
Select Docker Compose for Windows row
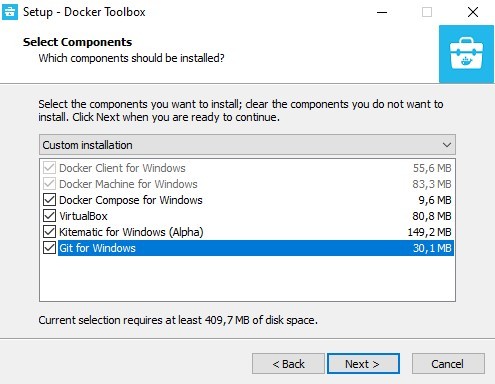(x=247, y=200)
